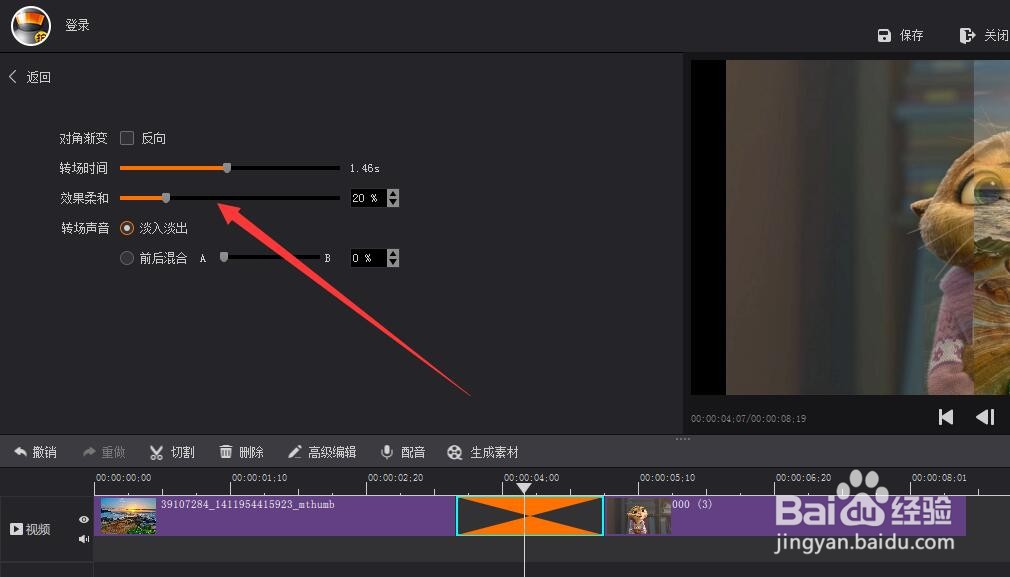Screen dimensions: 1010x577
Task: Increase 前后混合 percent with up arrow
Action: pyautogui.click(x=393, y=253)
